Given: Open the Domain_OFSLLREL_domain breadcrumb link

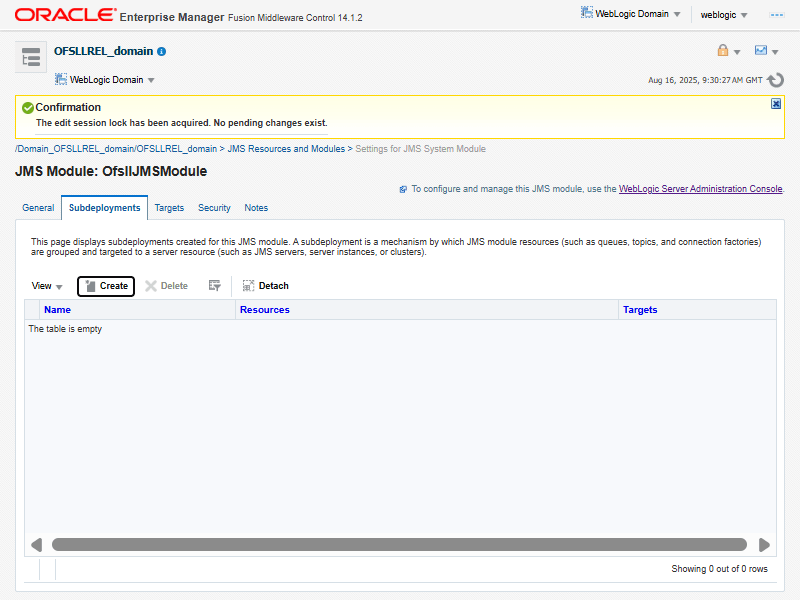Looking at the screenshot, I should tap(116, 149).
